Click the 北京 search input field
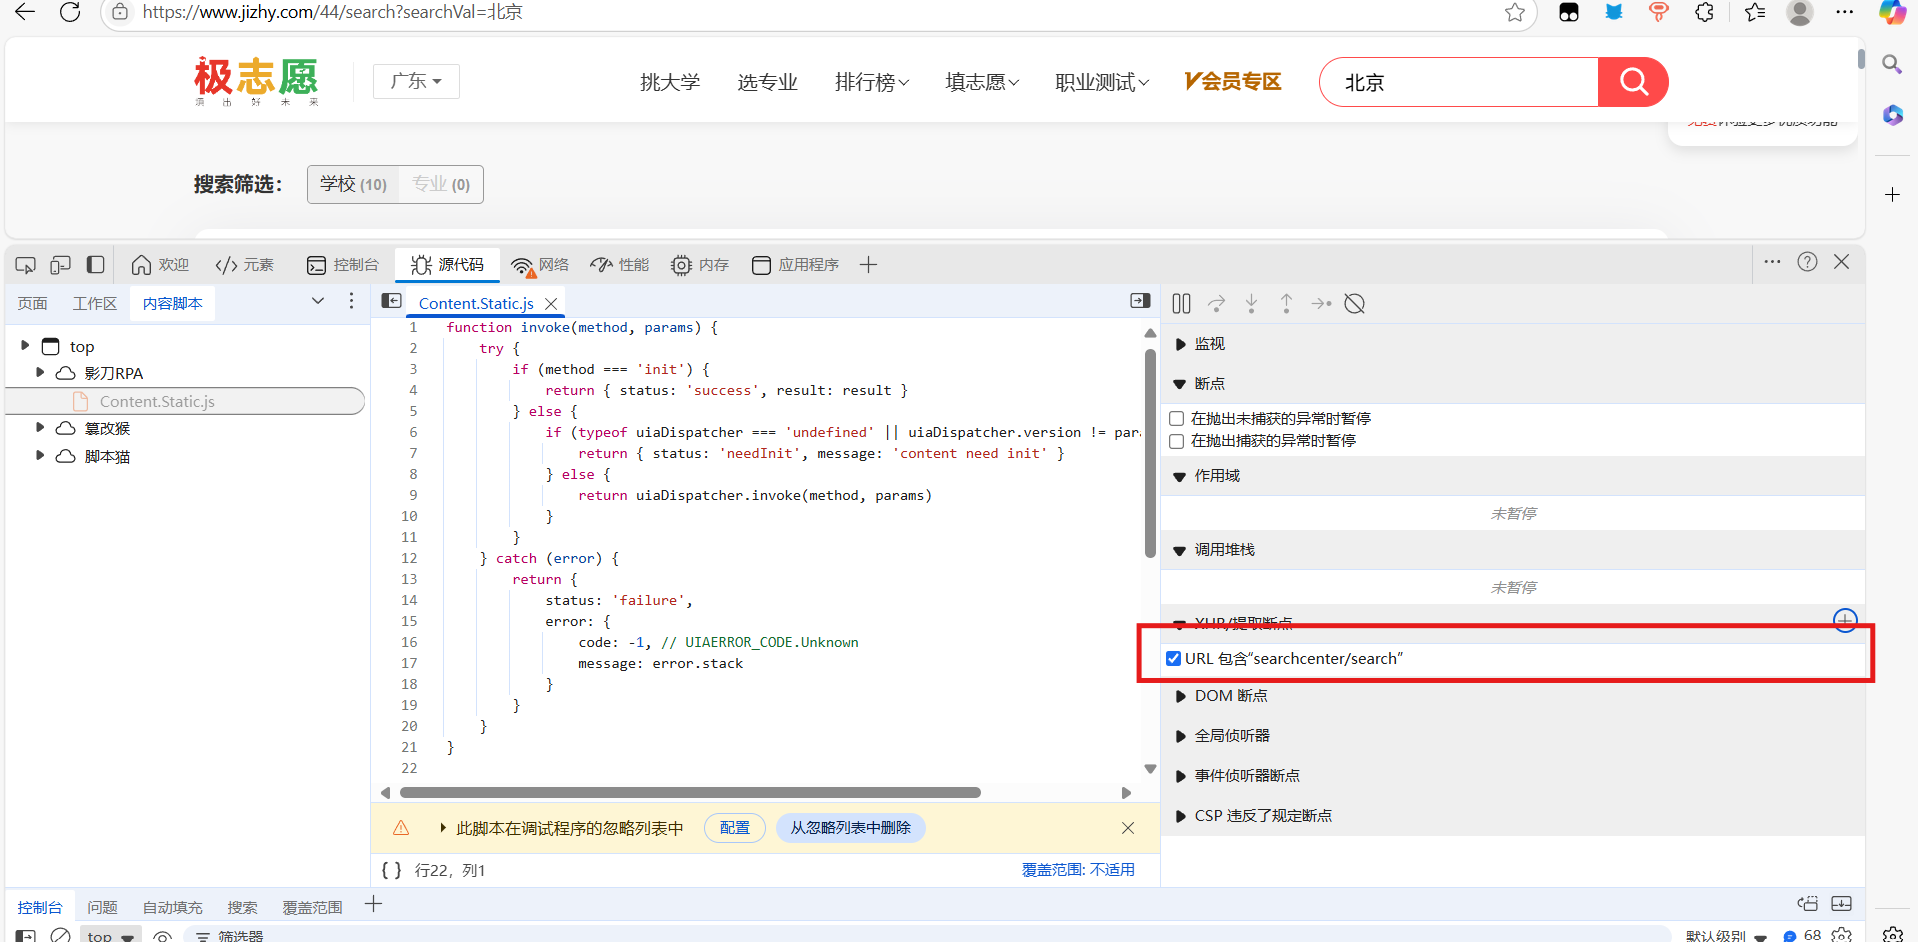Image resolution: width=1918 pixels, height=942 pixels. [x=1460, y=82]
